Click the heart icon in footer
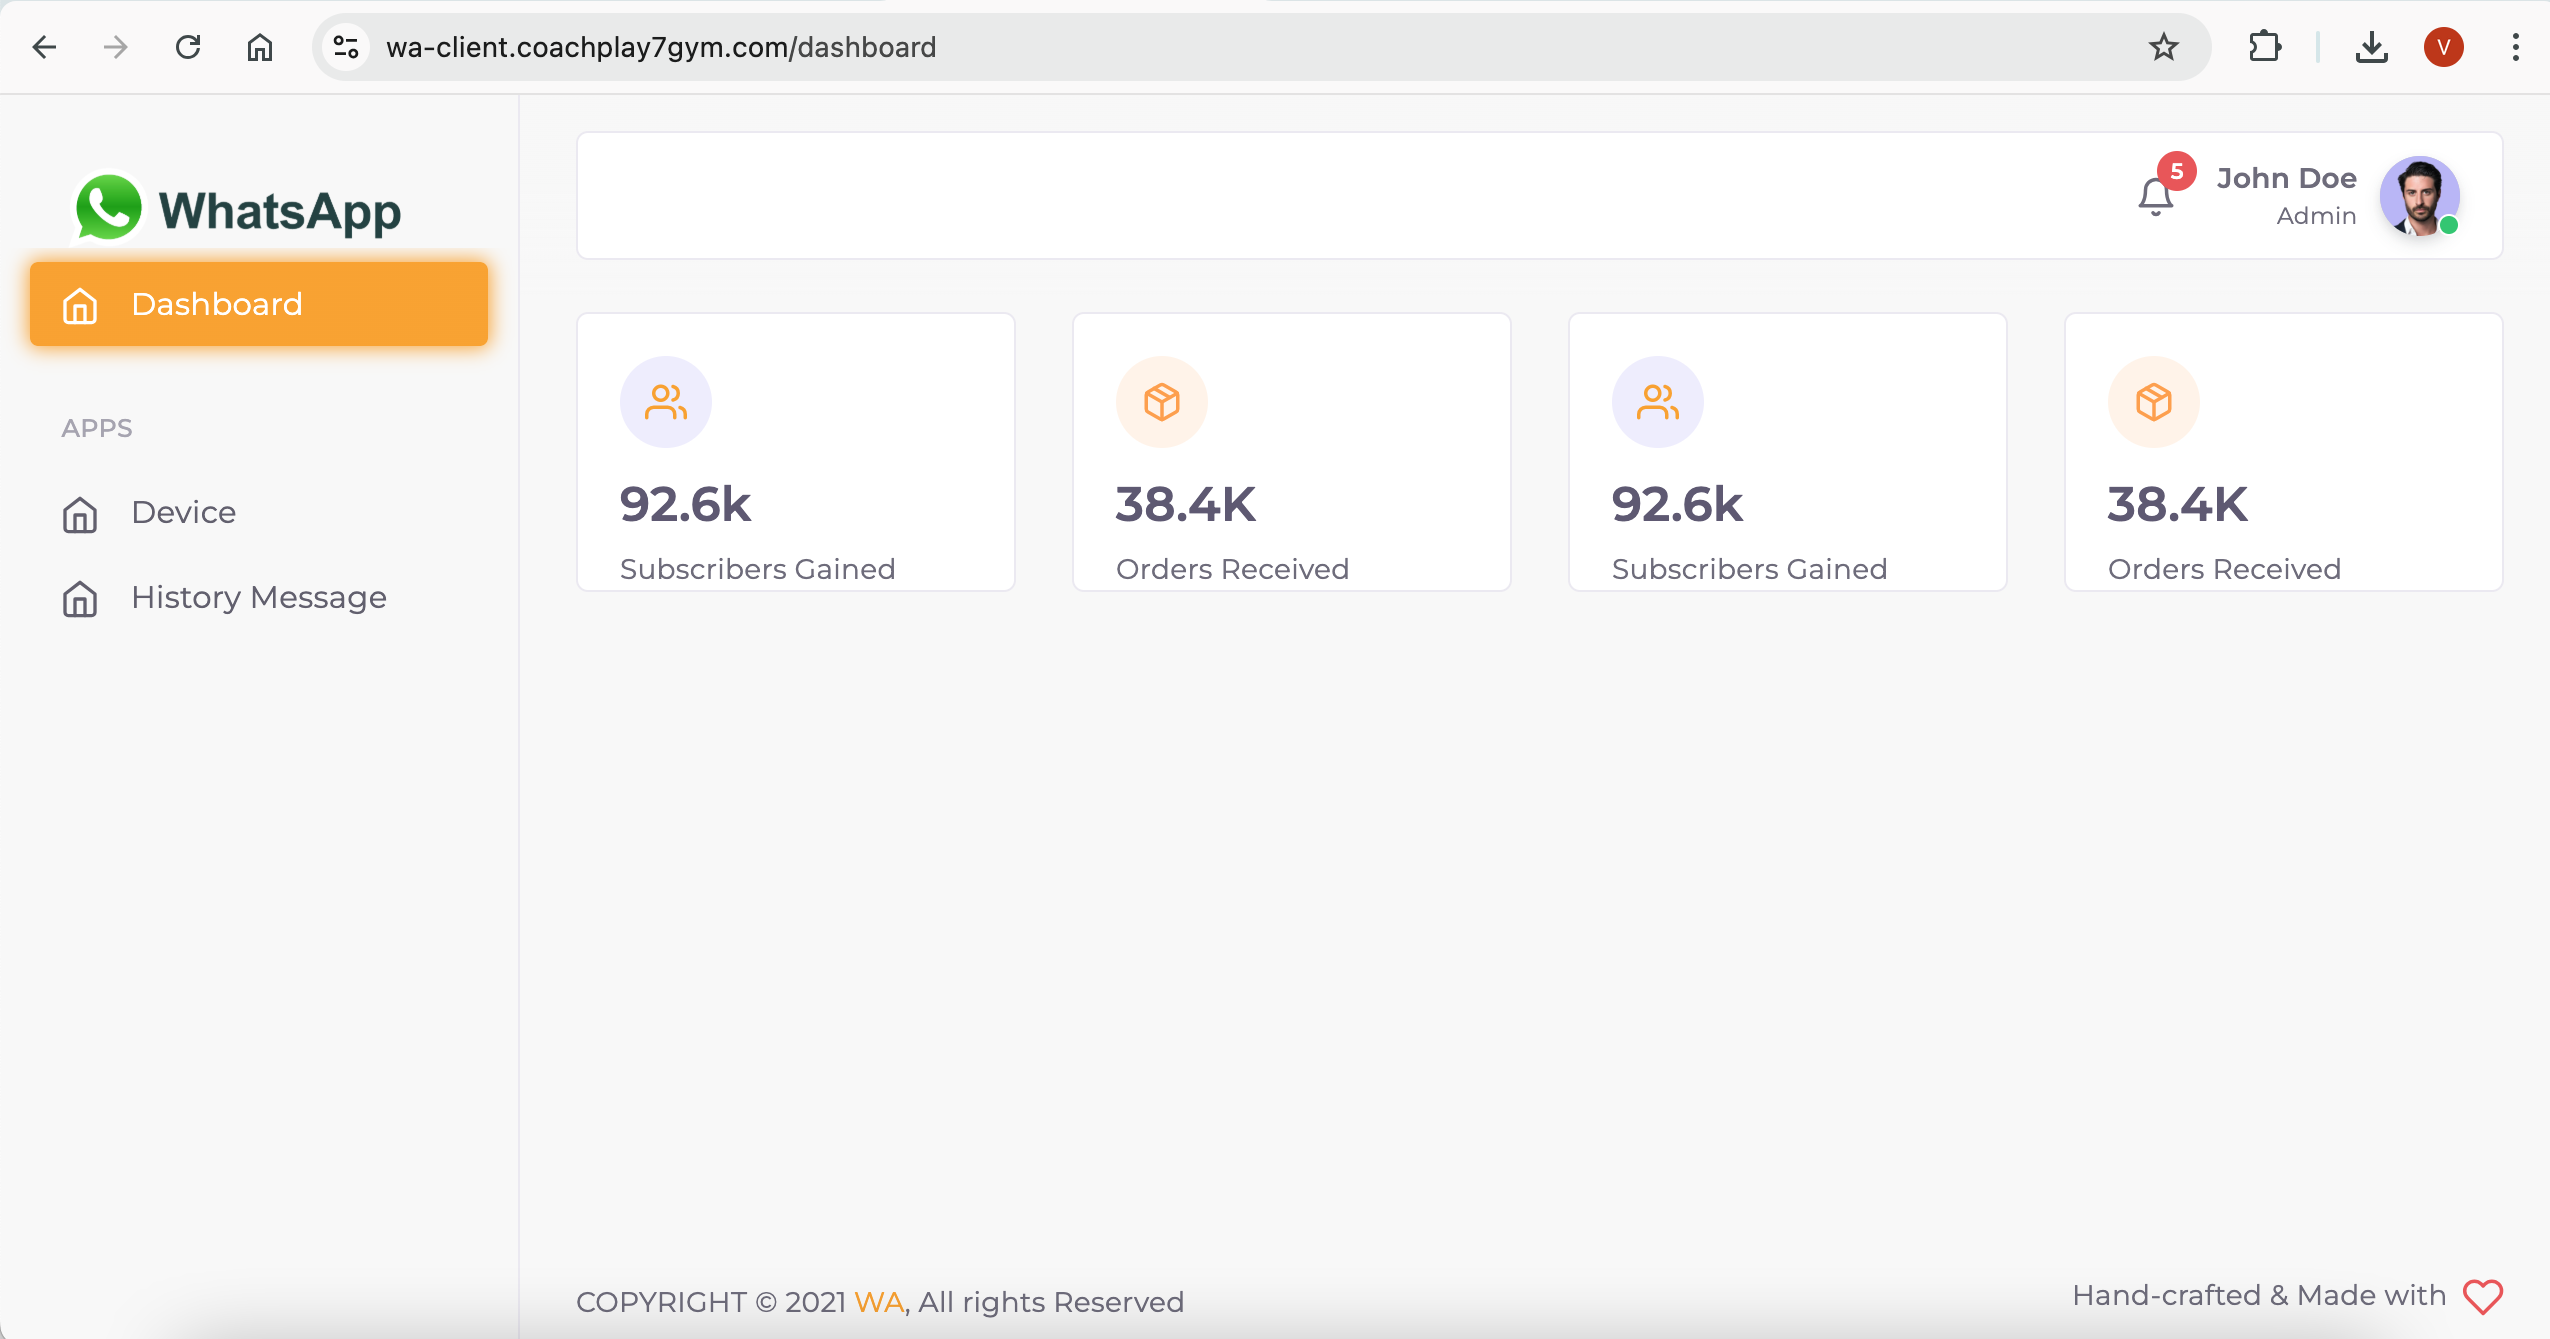Image resolution: width=2550 pixels, height=1339 pixels. (2482, 1297)
